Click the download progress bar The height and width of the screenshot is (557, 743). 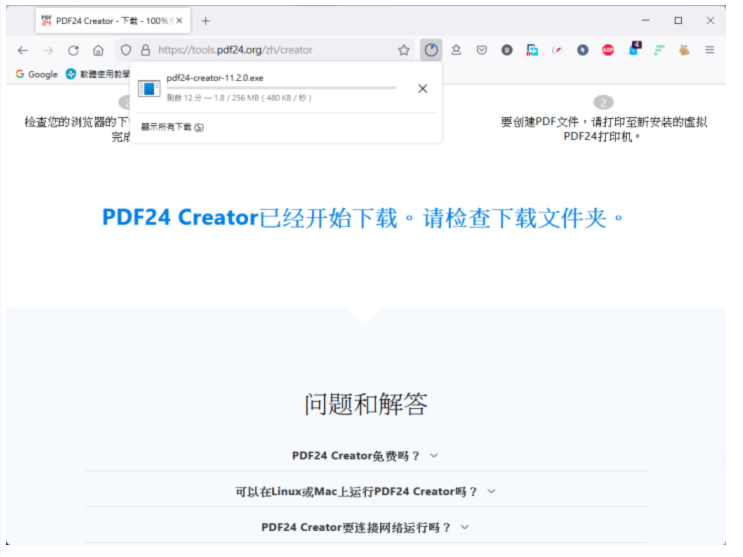pyautogui.click(x=281, y=88)
